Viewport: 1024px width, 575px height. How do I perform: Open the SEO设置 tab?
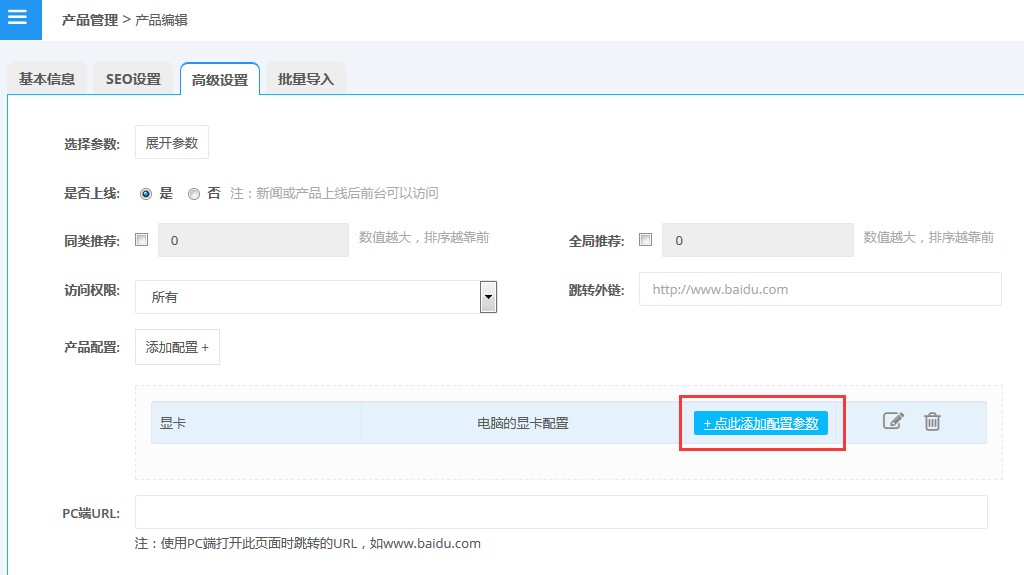133,79
